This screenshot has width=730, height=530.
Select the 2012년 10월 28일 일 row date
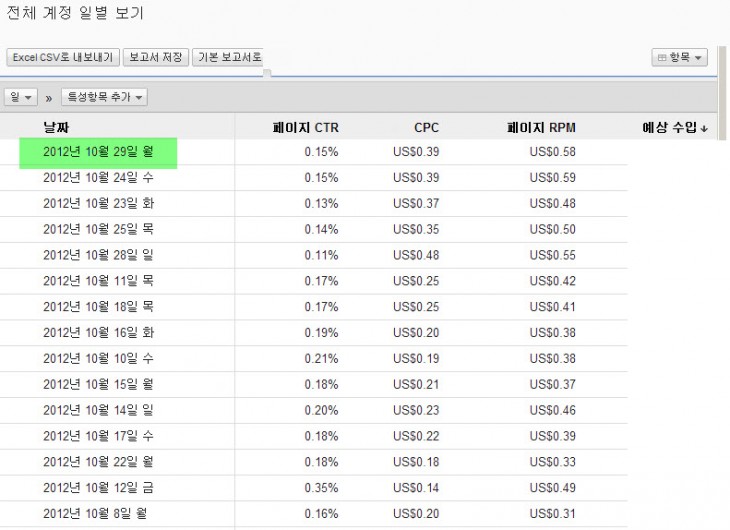tap(98, 255)
